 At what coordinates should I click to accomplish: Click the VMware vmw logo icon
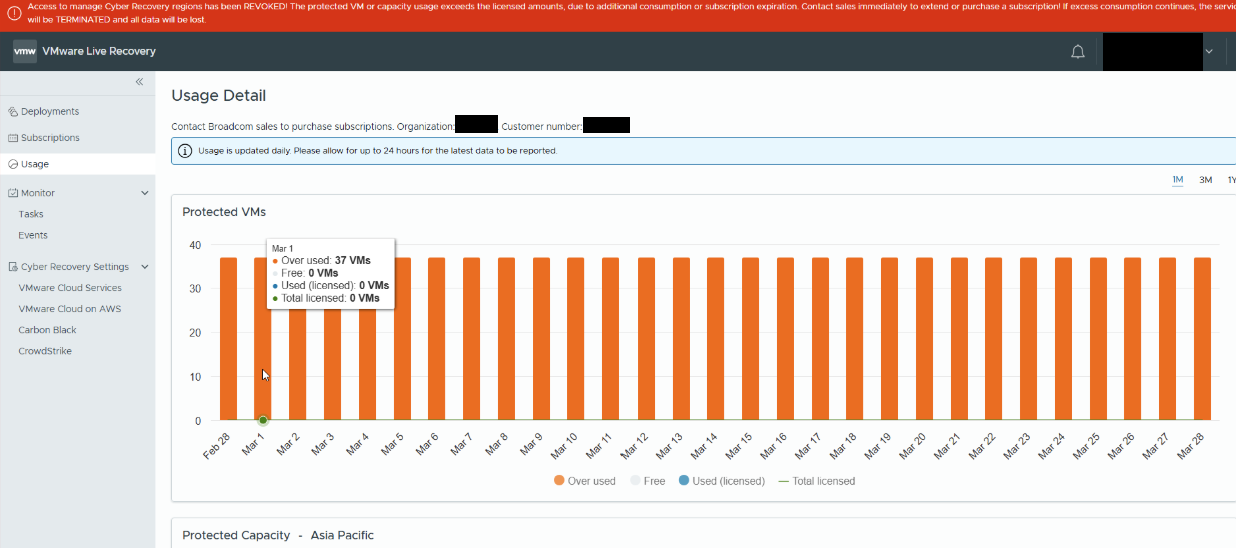(x=25, y=51)
